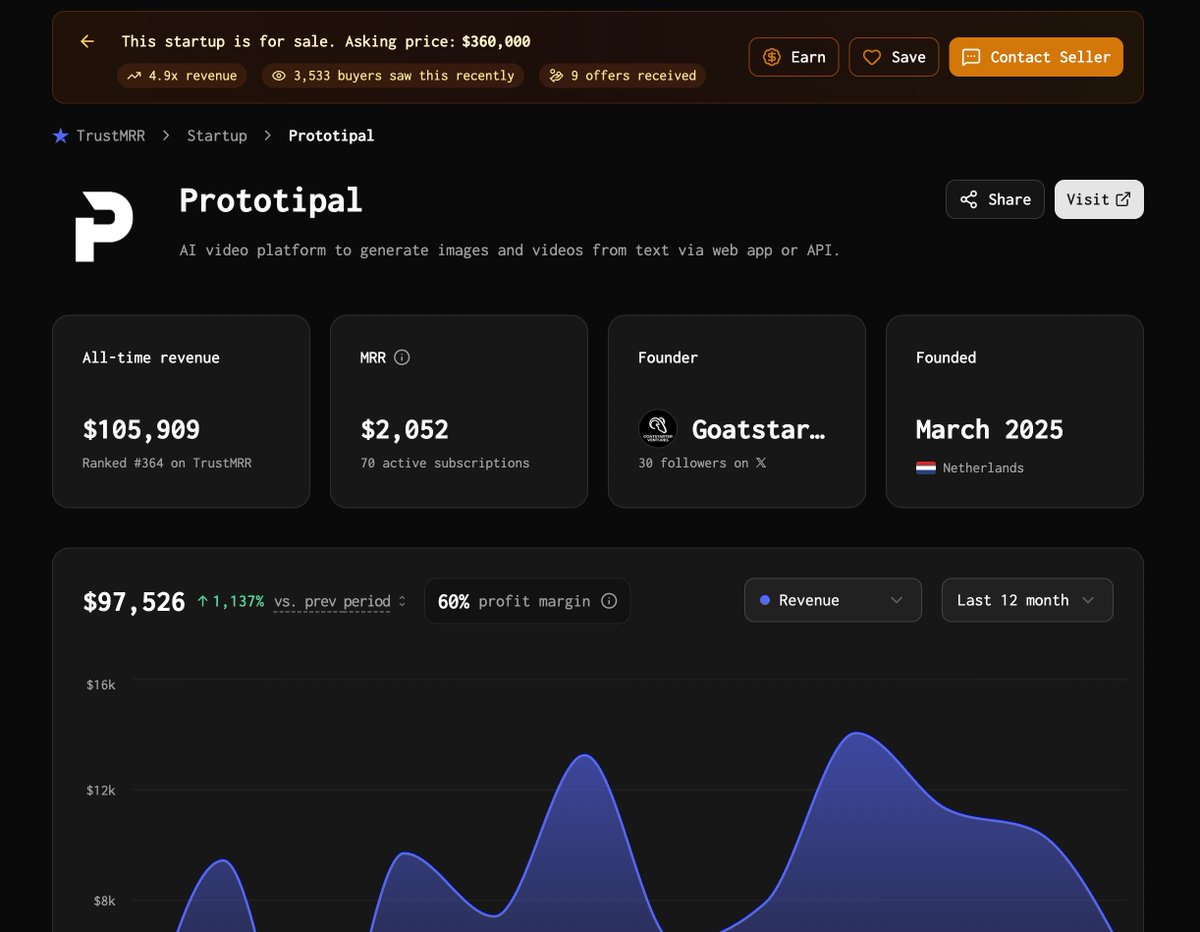Click the 3,533 buyers saw this badge
The height and width of the screenshot is (932, 1200).
pyautogui.click(x=392, y=75)
